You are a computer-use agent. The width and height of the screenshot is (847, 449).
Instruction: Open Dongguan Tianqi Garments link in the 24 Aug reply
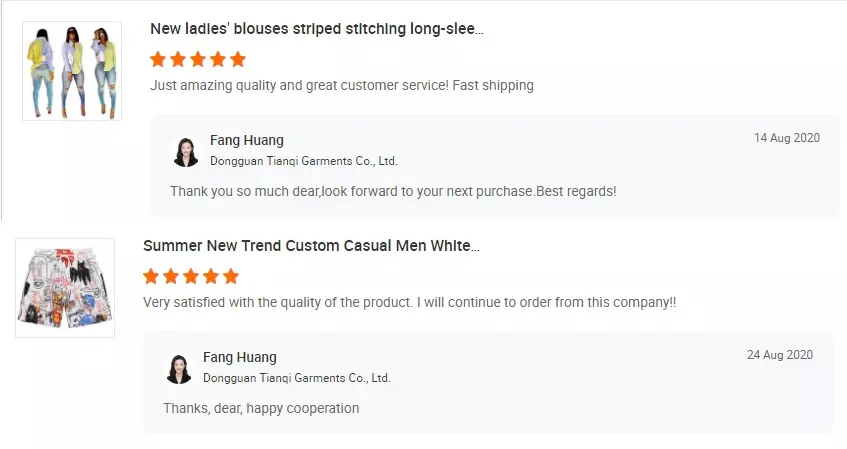[297, 378]
